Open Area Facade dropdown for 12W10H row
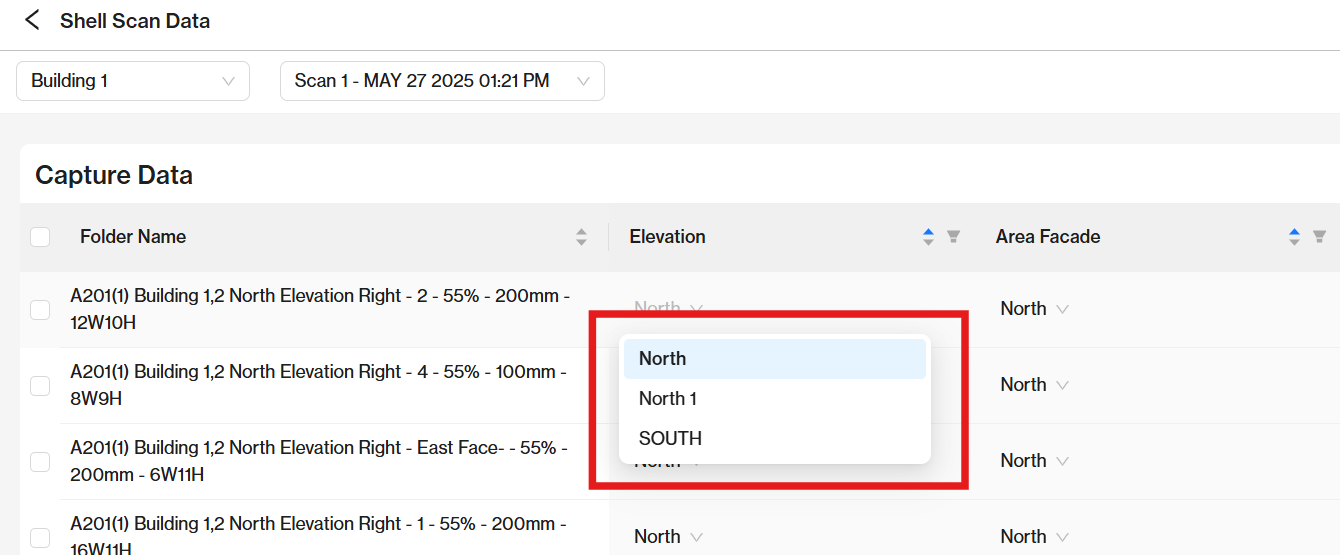This screenshot has height=555, width=1340. (1034, 309)
